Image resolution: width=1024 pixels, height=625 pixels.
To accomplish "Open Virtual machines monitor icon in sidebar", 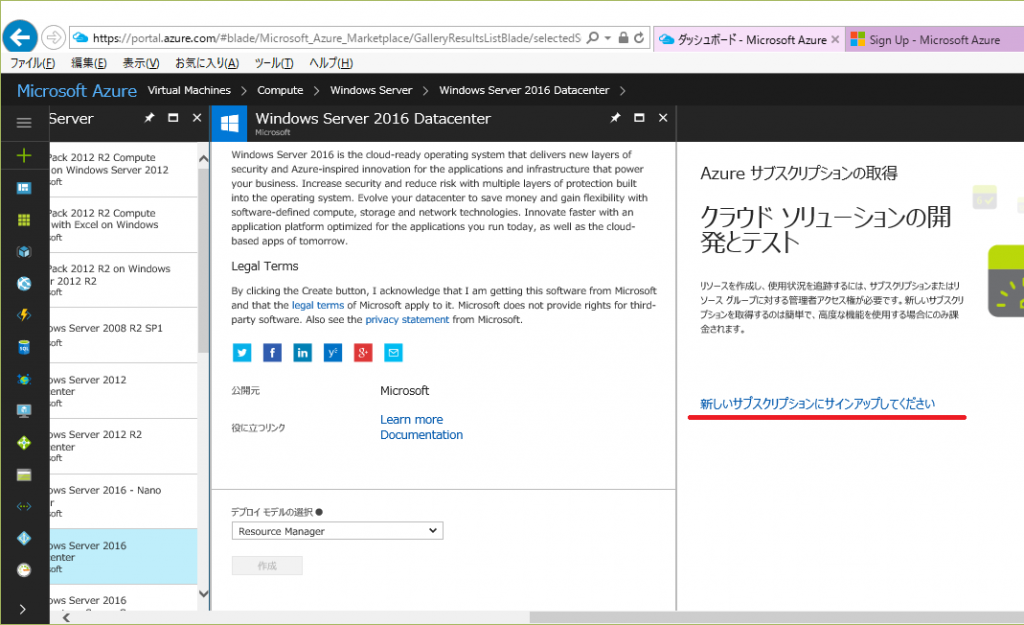I will click(24, 411).
